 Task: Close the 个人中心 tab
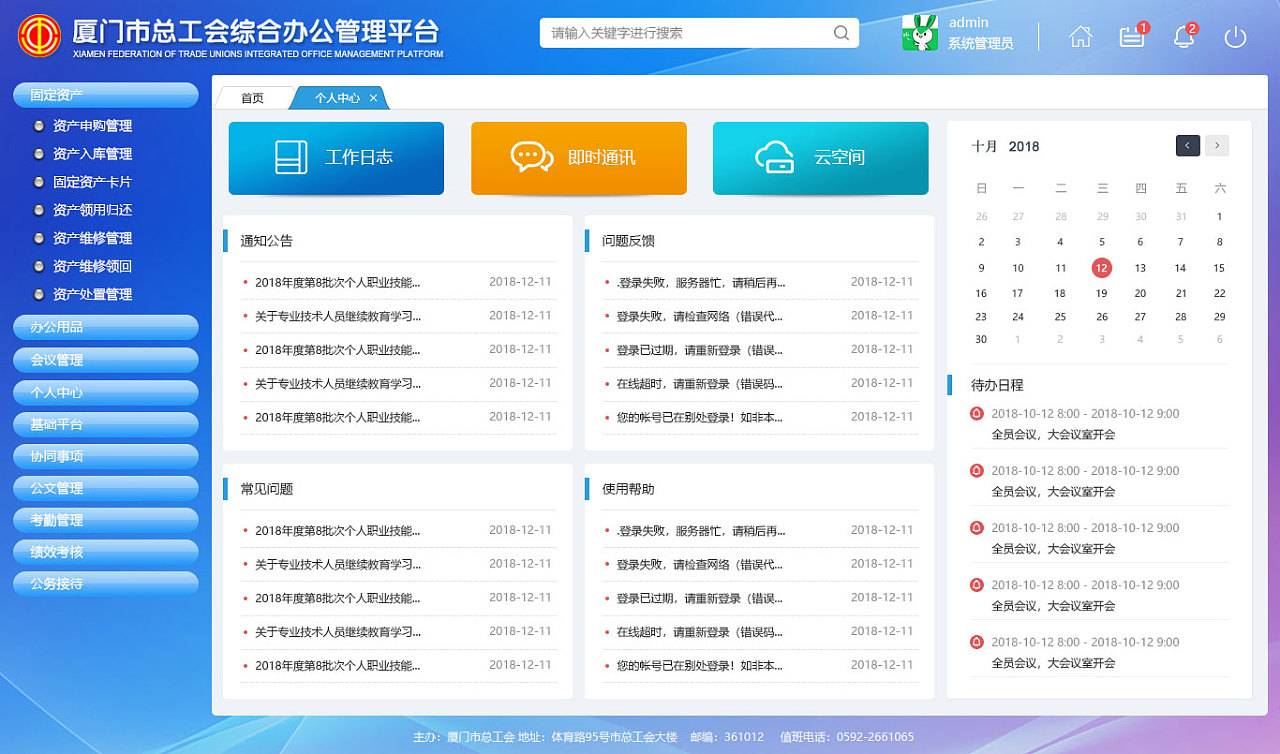point(373,98)
